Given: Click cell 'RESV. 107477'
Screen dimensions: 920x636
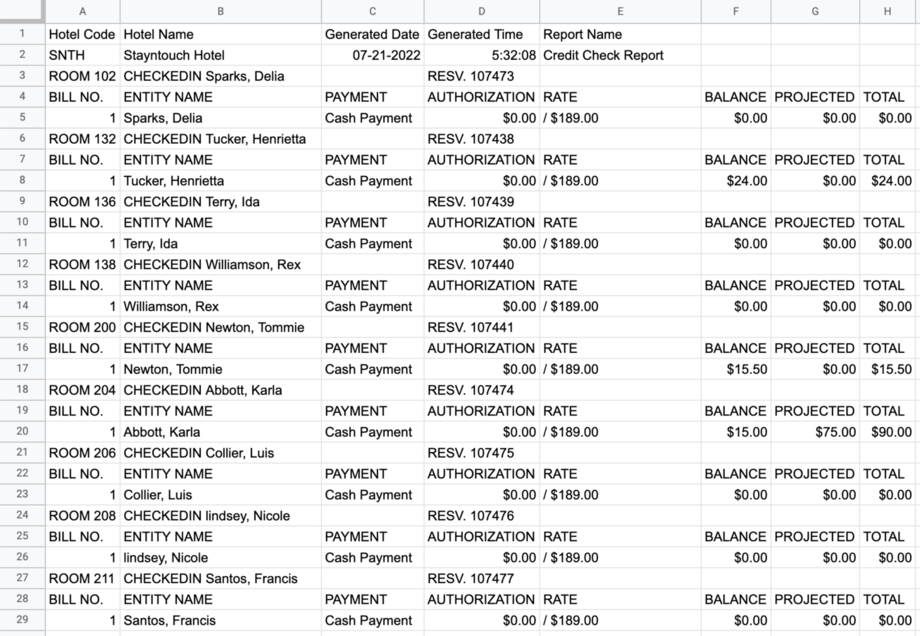Looking at the screenshot, I should click(x=482, y=579).
